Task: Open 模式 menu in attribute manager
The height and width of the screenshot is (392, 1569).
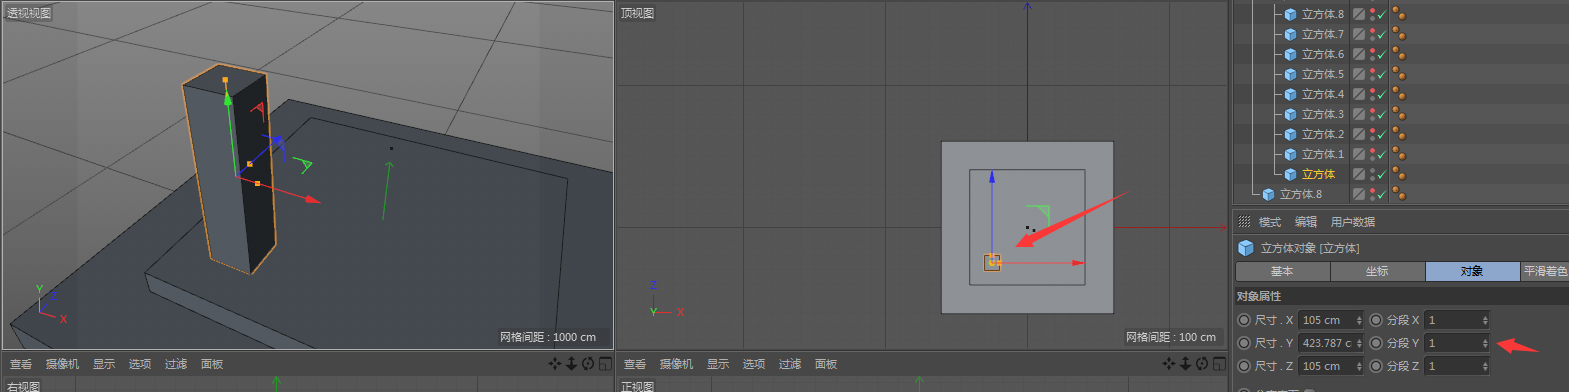Action: [1270, 222]
